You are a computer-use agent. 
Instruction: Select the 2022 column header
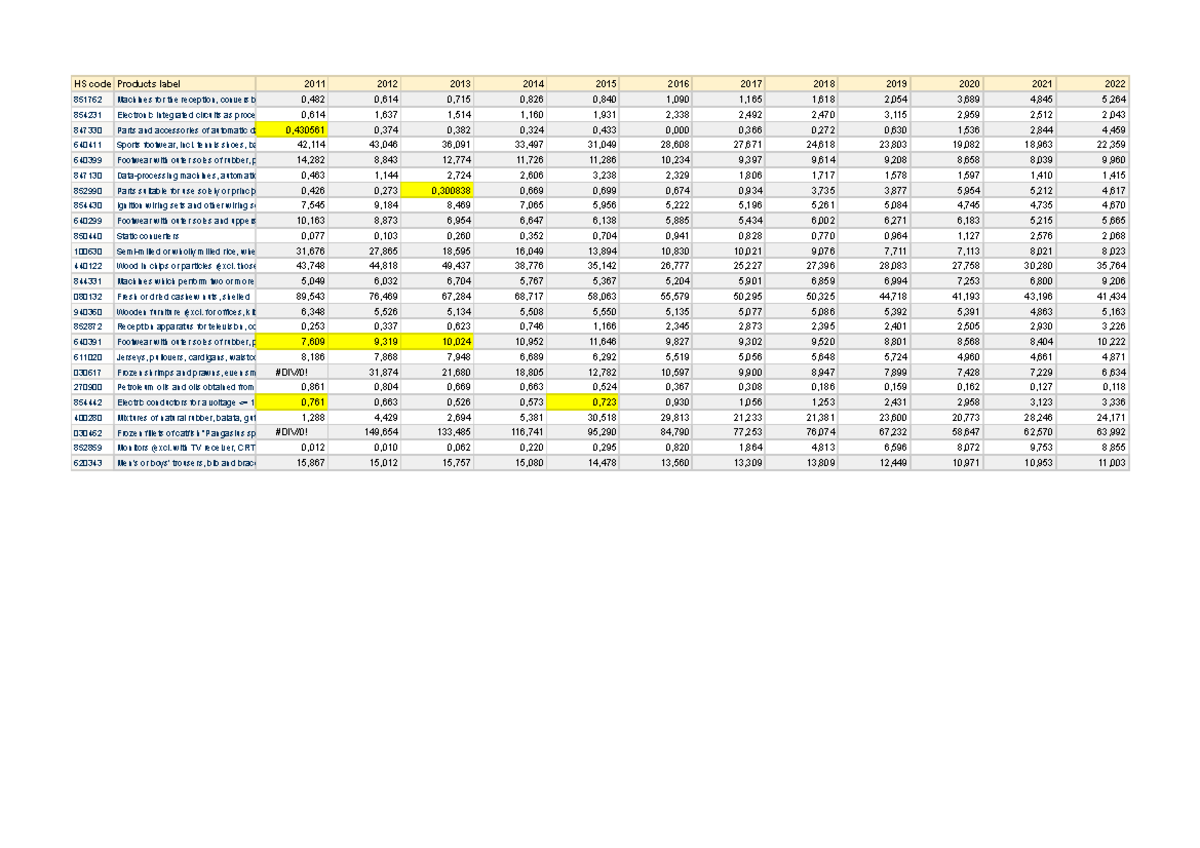coord(1095,83)
